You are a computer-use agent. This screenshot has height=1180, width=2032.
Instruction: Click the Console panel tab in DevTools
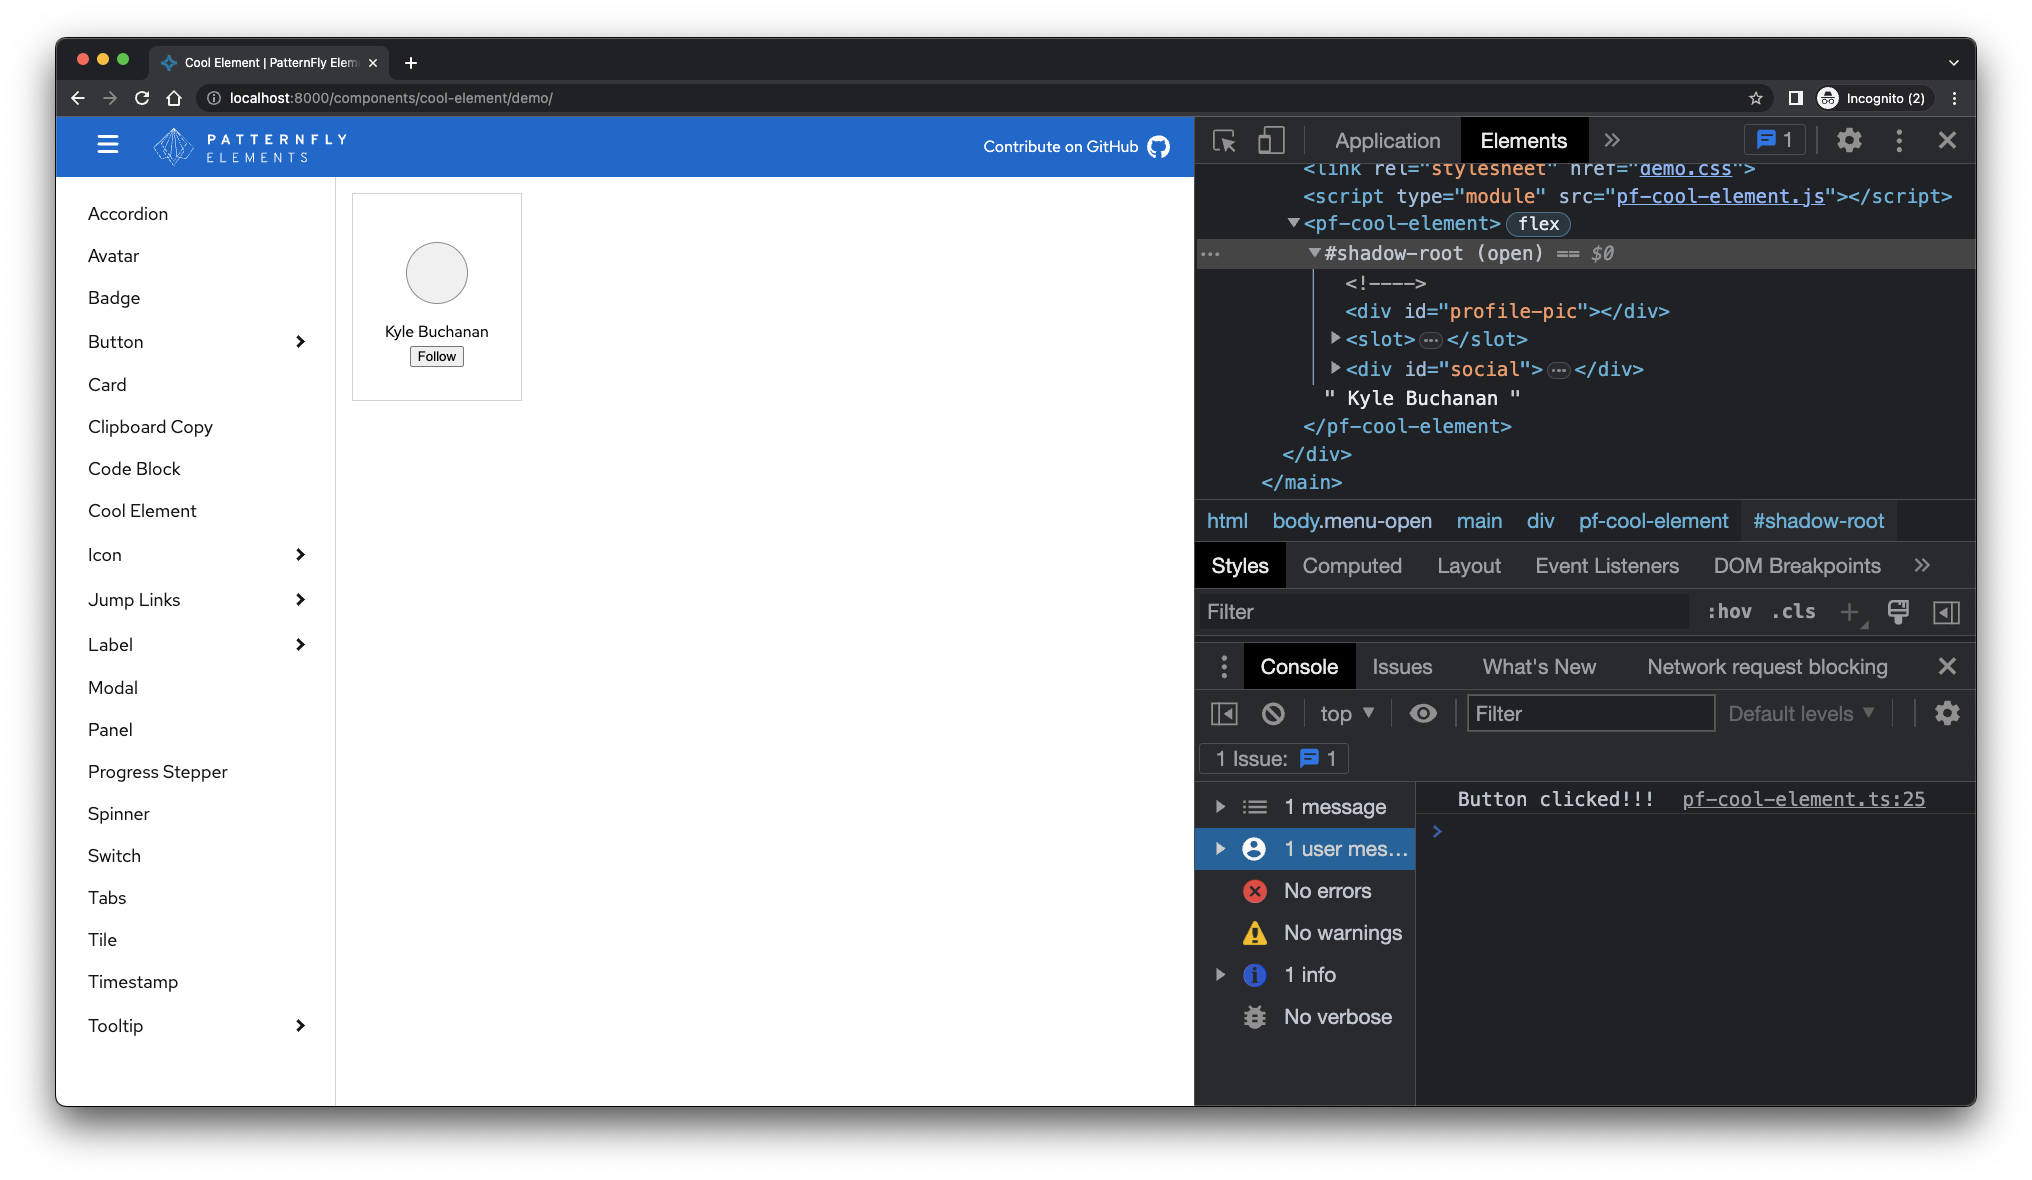pos(1296,666)
